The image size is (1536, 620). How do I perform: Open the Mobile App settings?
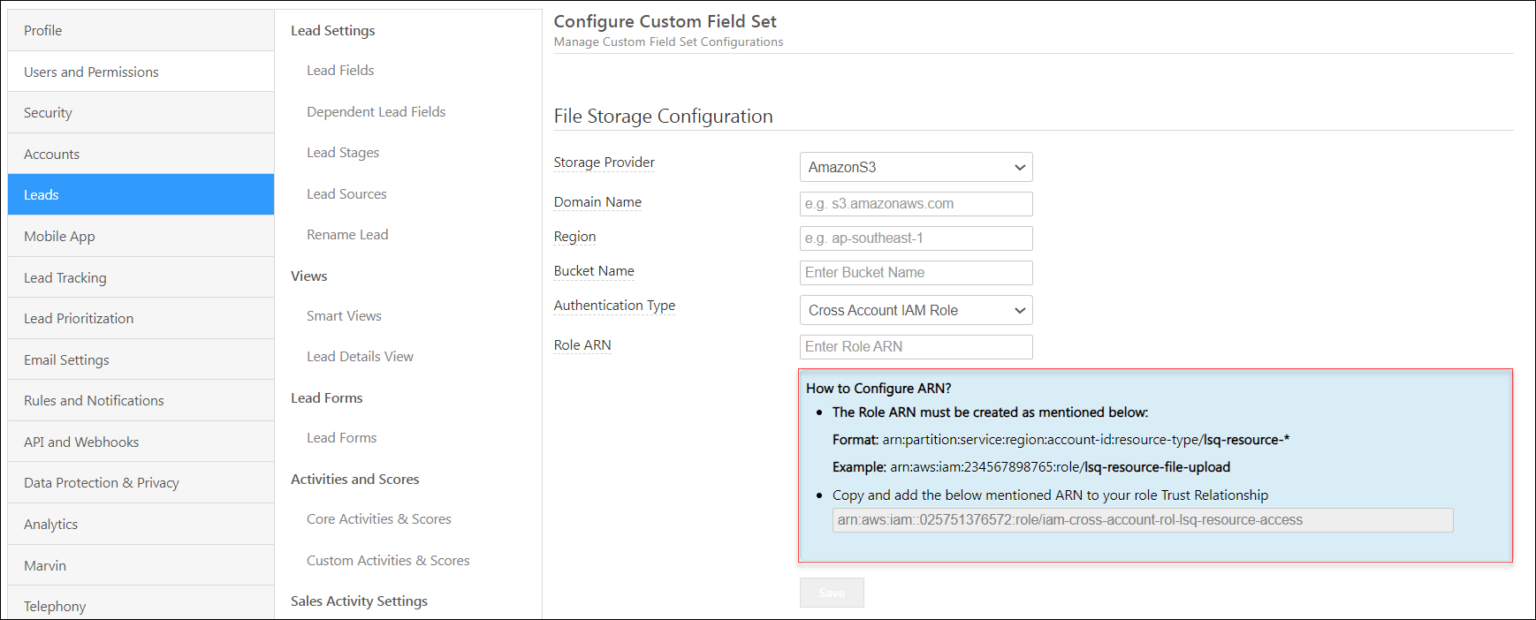coord(140,236)
